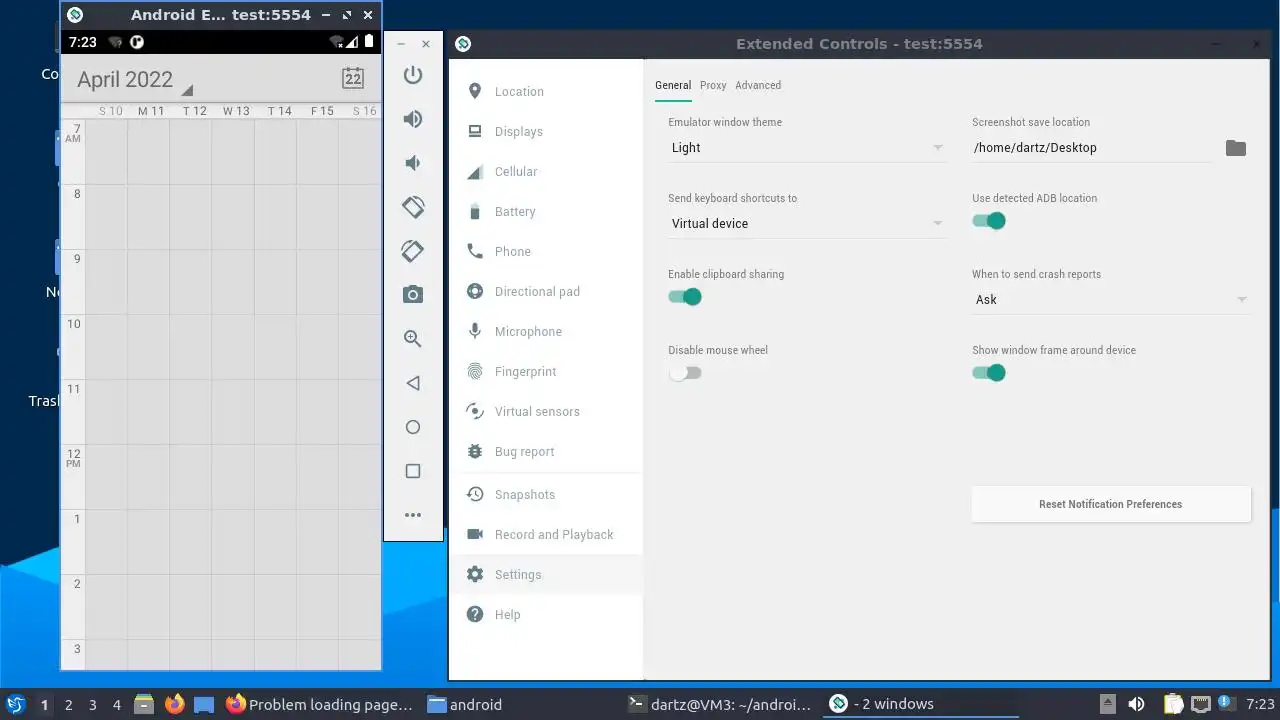The image size is (1280, 720).
Task: Open Help in the sidebar
Action: click(546, 614)
